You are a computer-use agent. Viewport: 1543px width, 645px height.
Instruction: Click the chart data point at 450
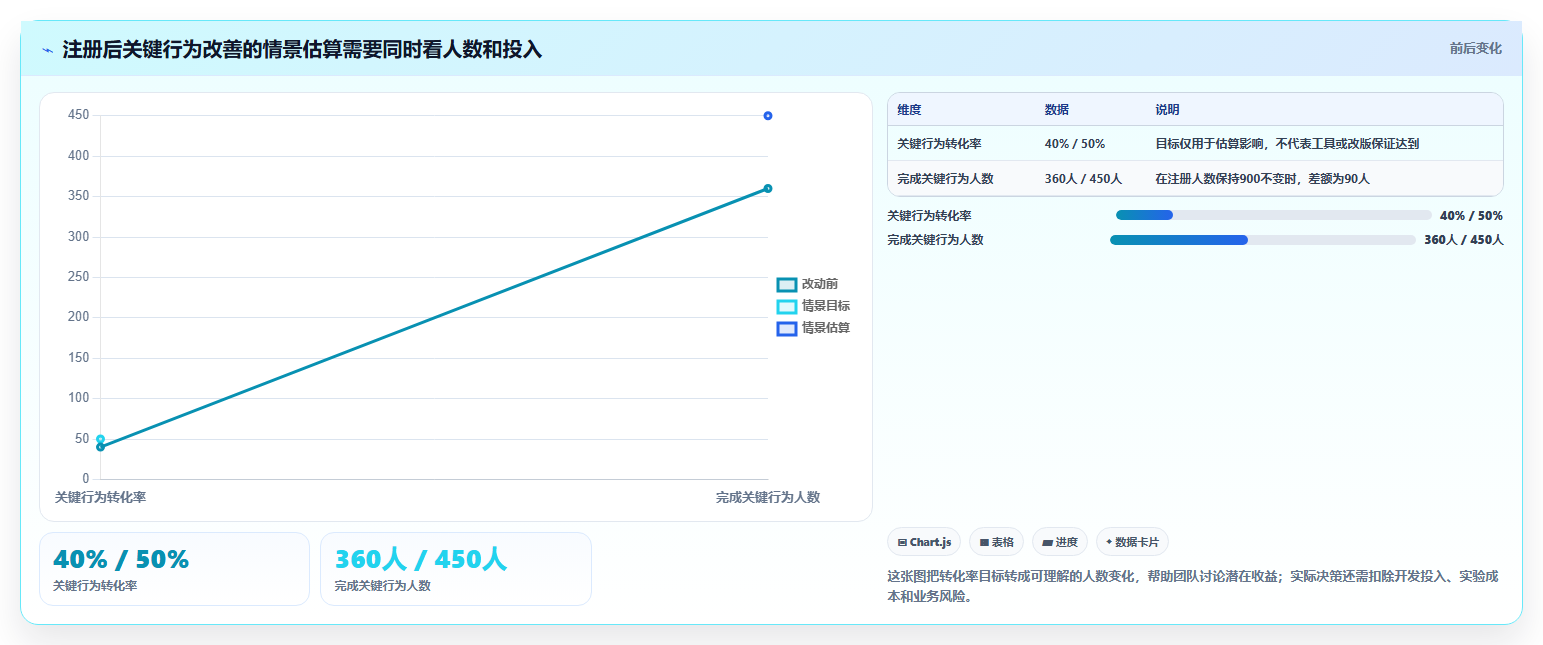(768, 116)
